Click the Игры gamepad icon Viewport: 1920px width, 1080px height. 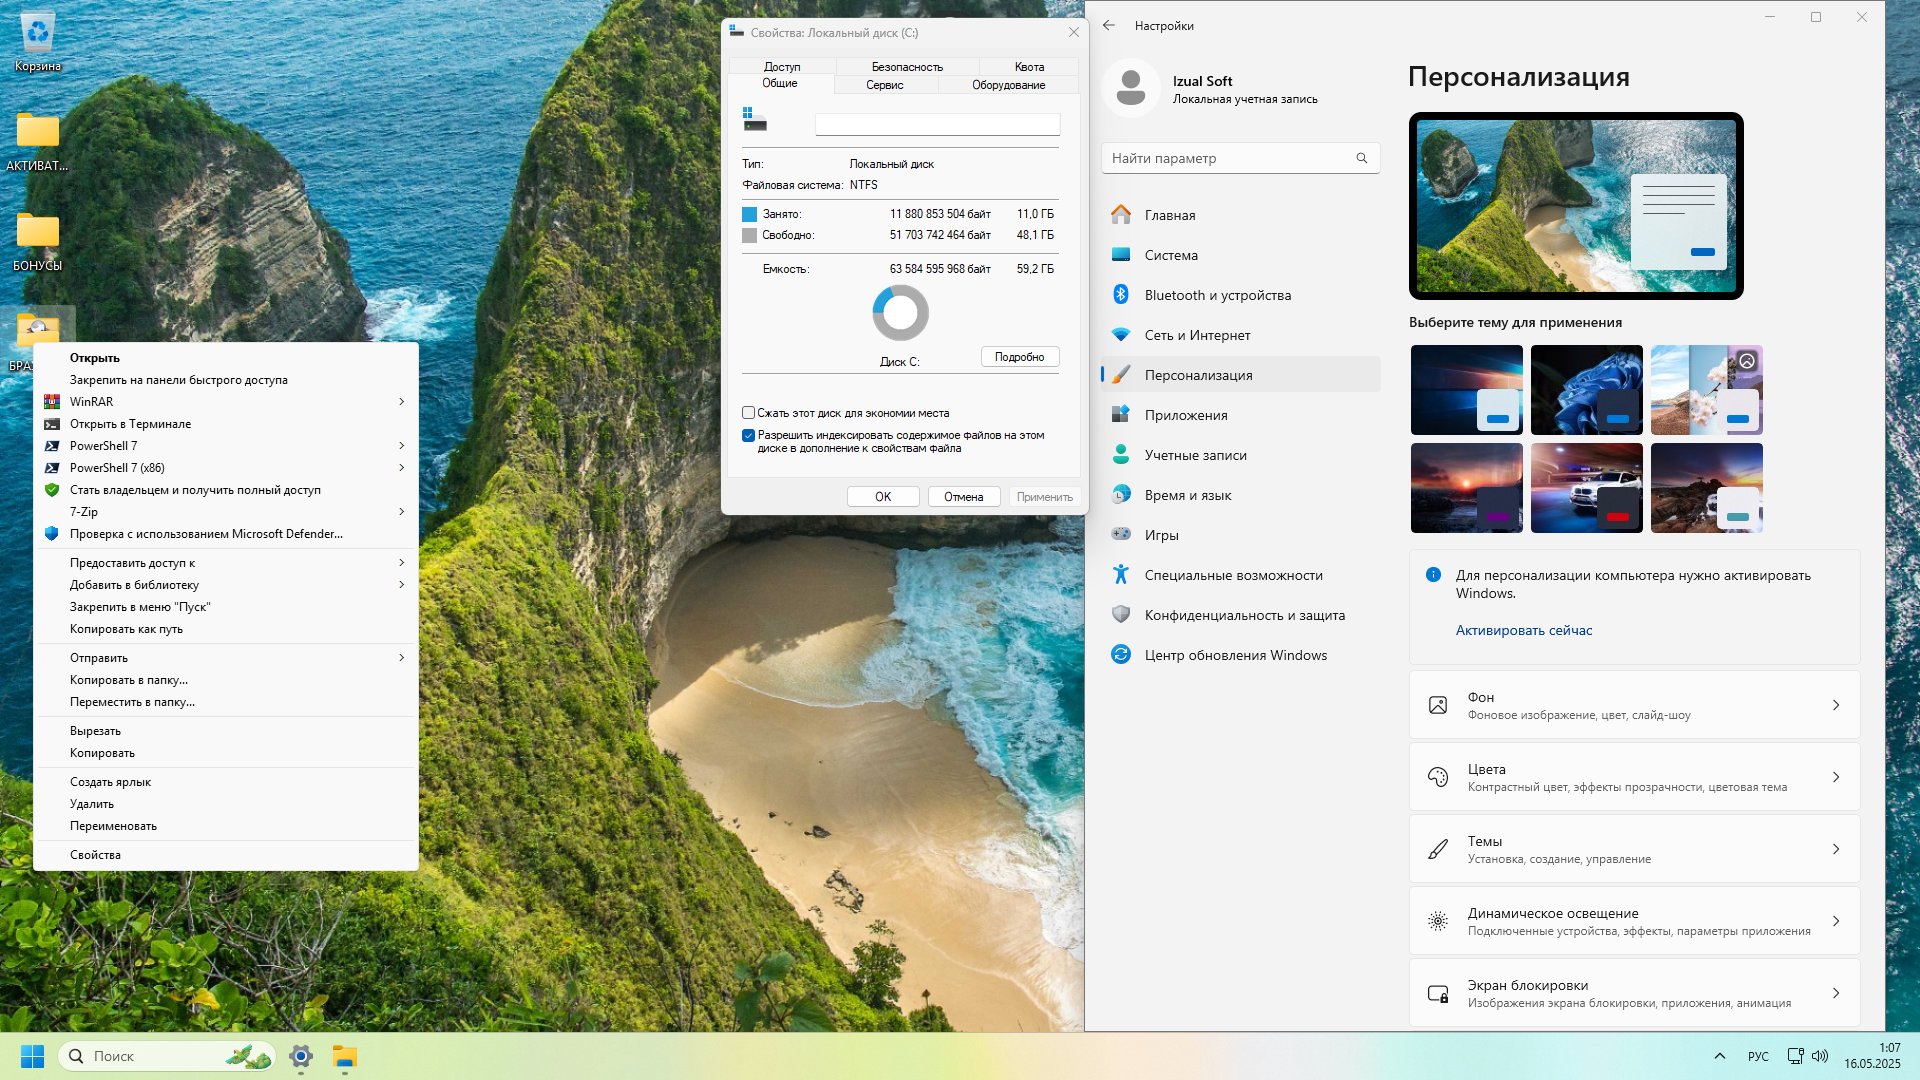pyautogui.click(x=1121, y=535)
